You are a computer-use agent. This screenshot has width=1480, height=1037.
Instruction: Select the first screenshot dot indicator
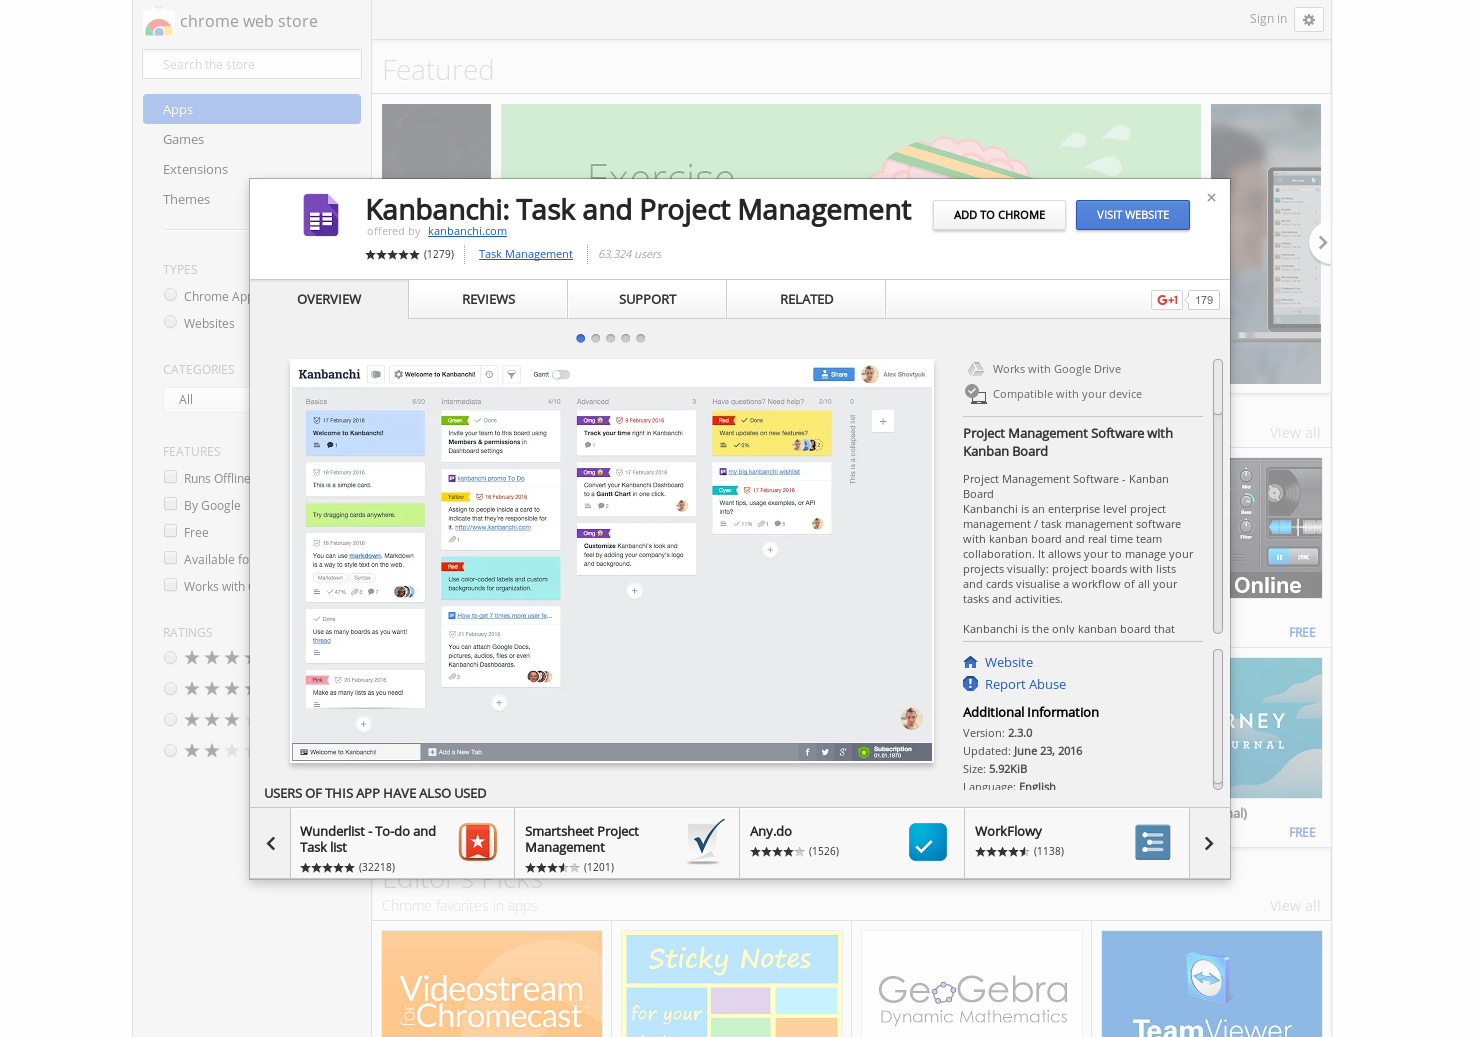[581, 338]
